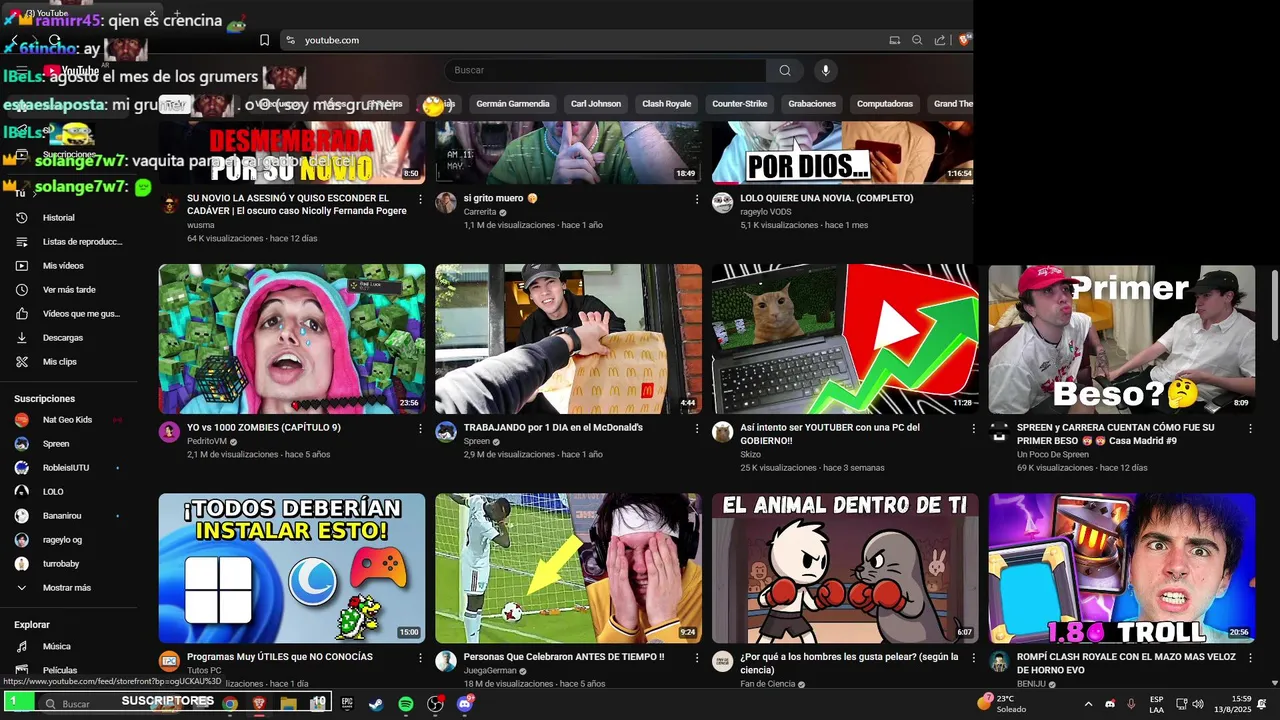Open the Primer Beso? video thumbnail

click(1122, 339)
